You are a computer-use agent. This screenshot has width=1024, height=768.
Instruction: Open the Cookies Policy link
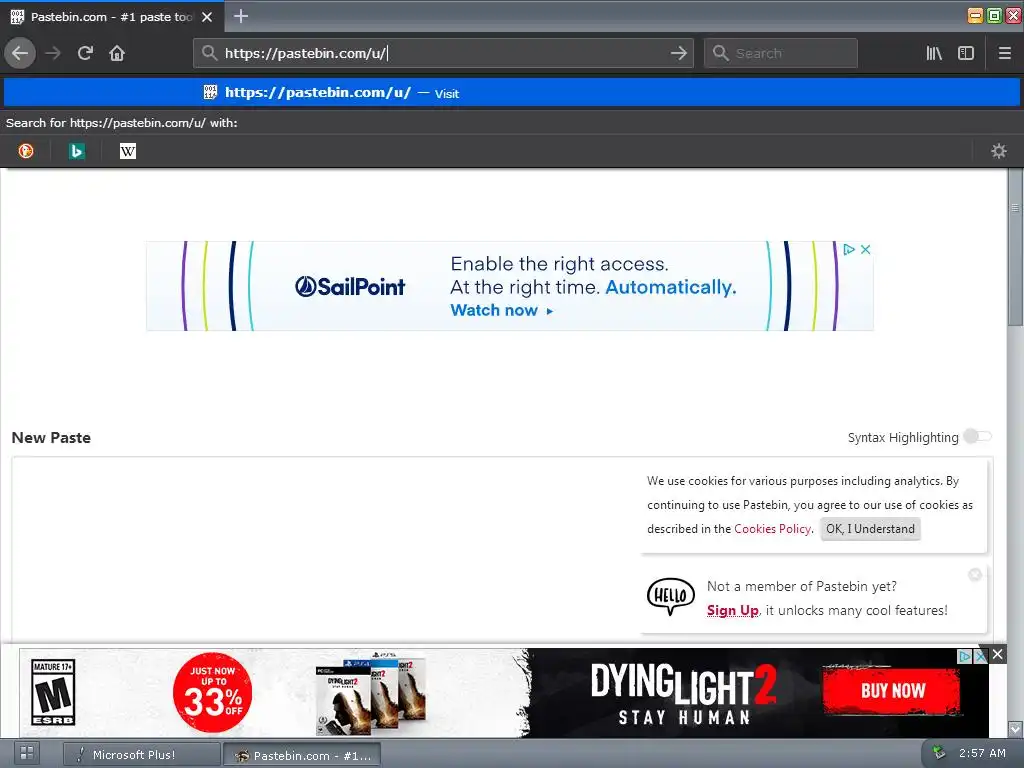pos(772,528)
